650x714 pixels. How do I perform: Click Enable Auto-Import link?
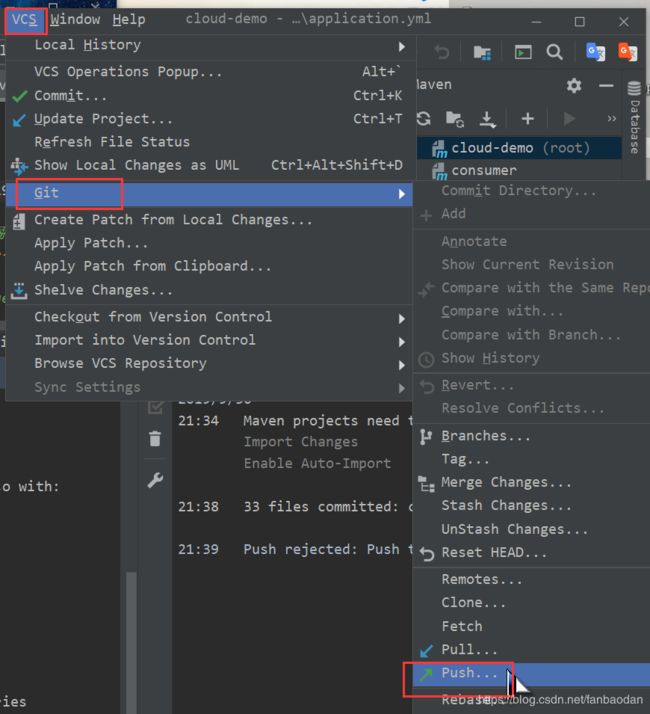tap(317, 464)
